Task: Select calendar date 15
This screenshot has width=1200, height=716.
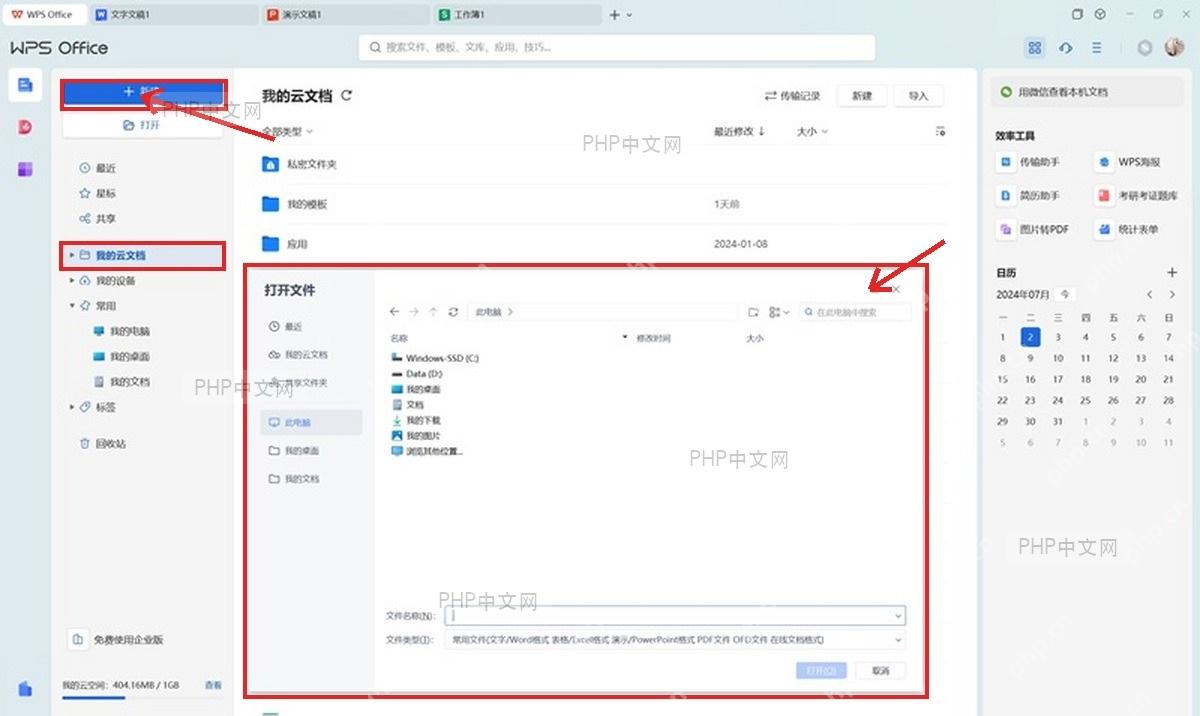Action: click(1003, 379)
